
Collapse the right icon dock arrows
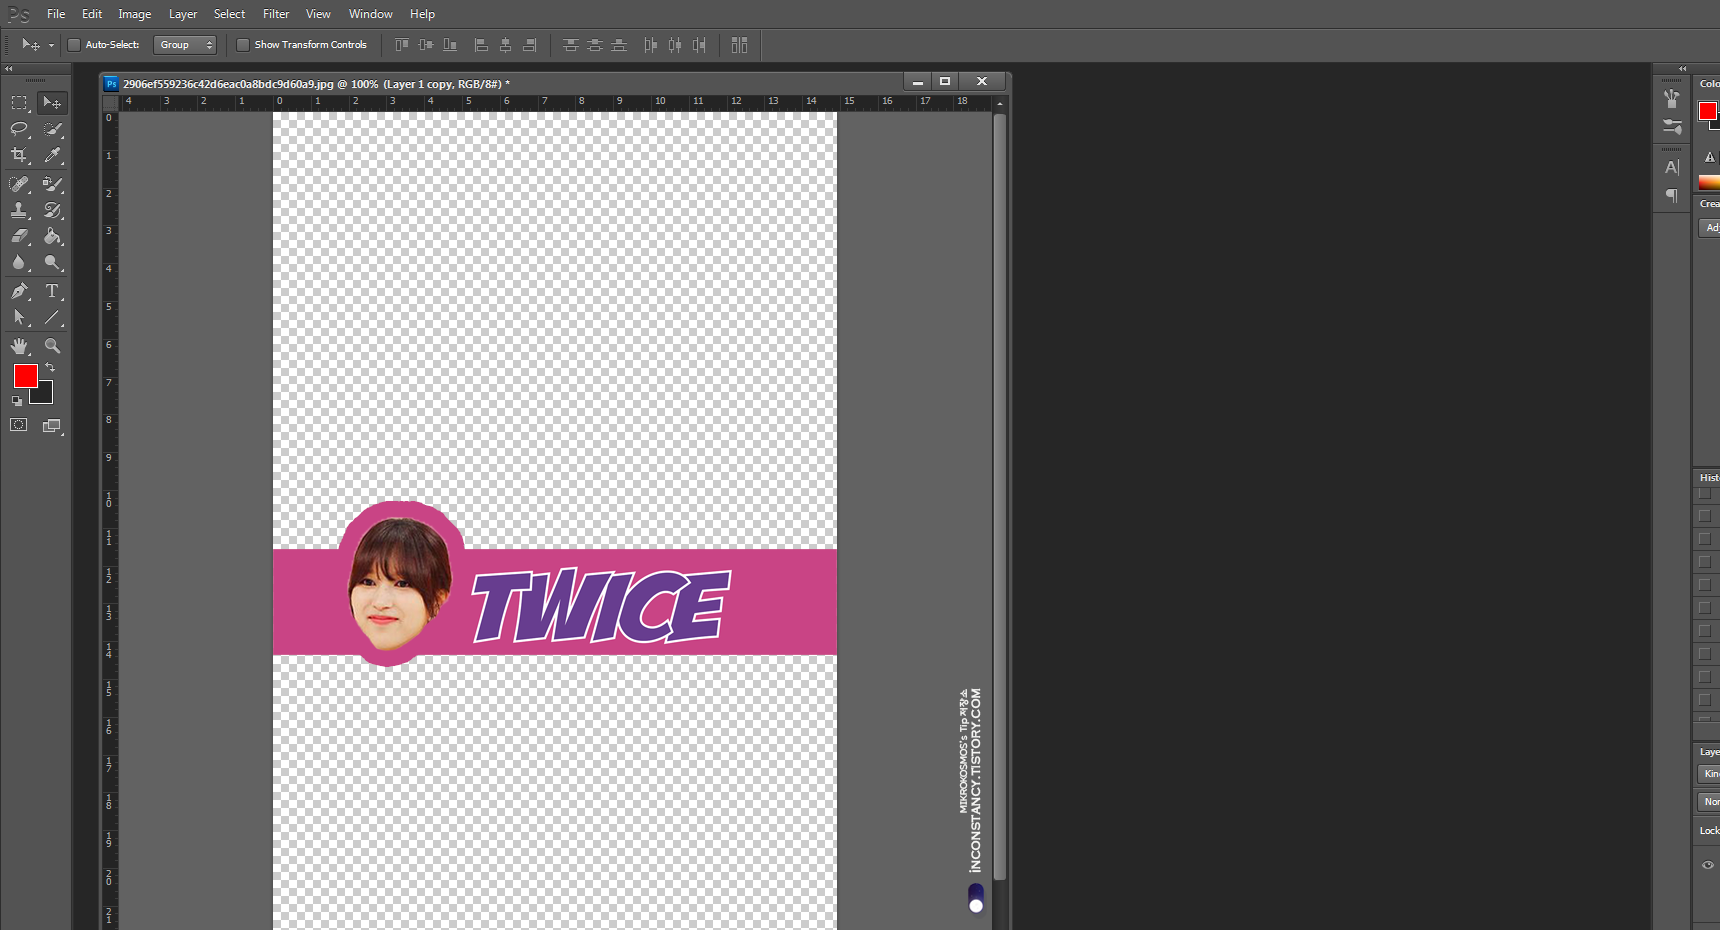[1682, 69]
